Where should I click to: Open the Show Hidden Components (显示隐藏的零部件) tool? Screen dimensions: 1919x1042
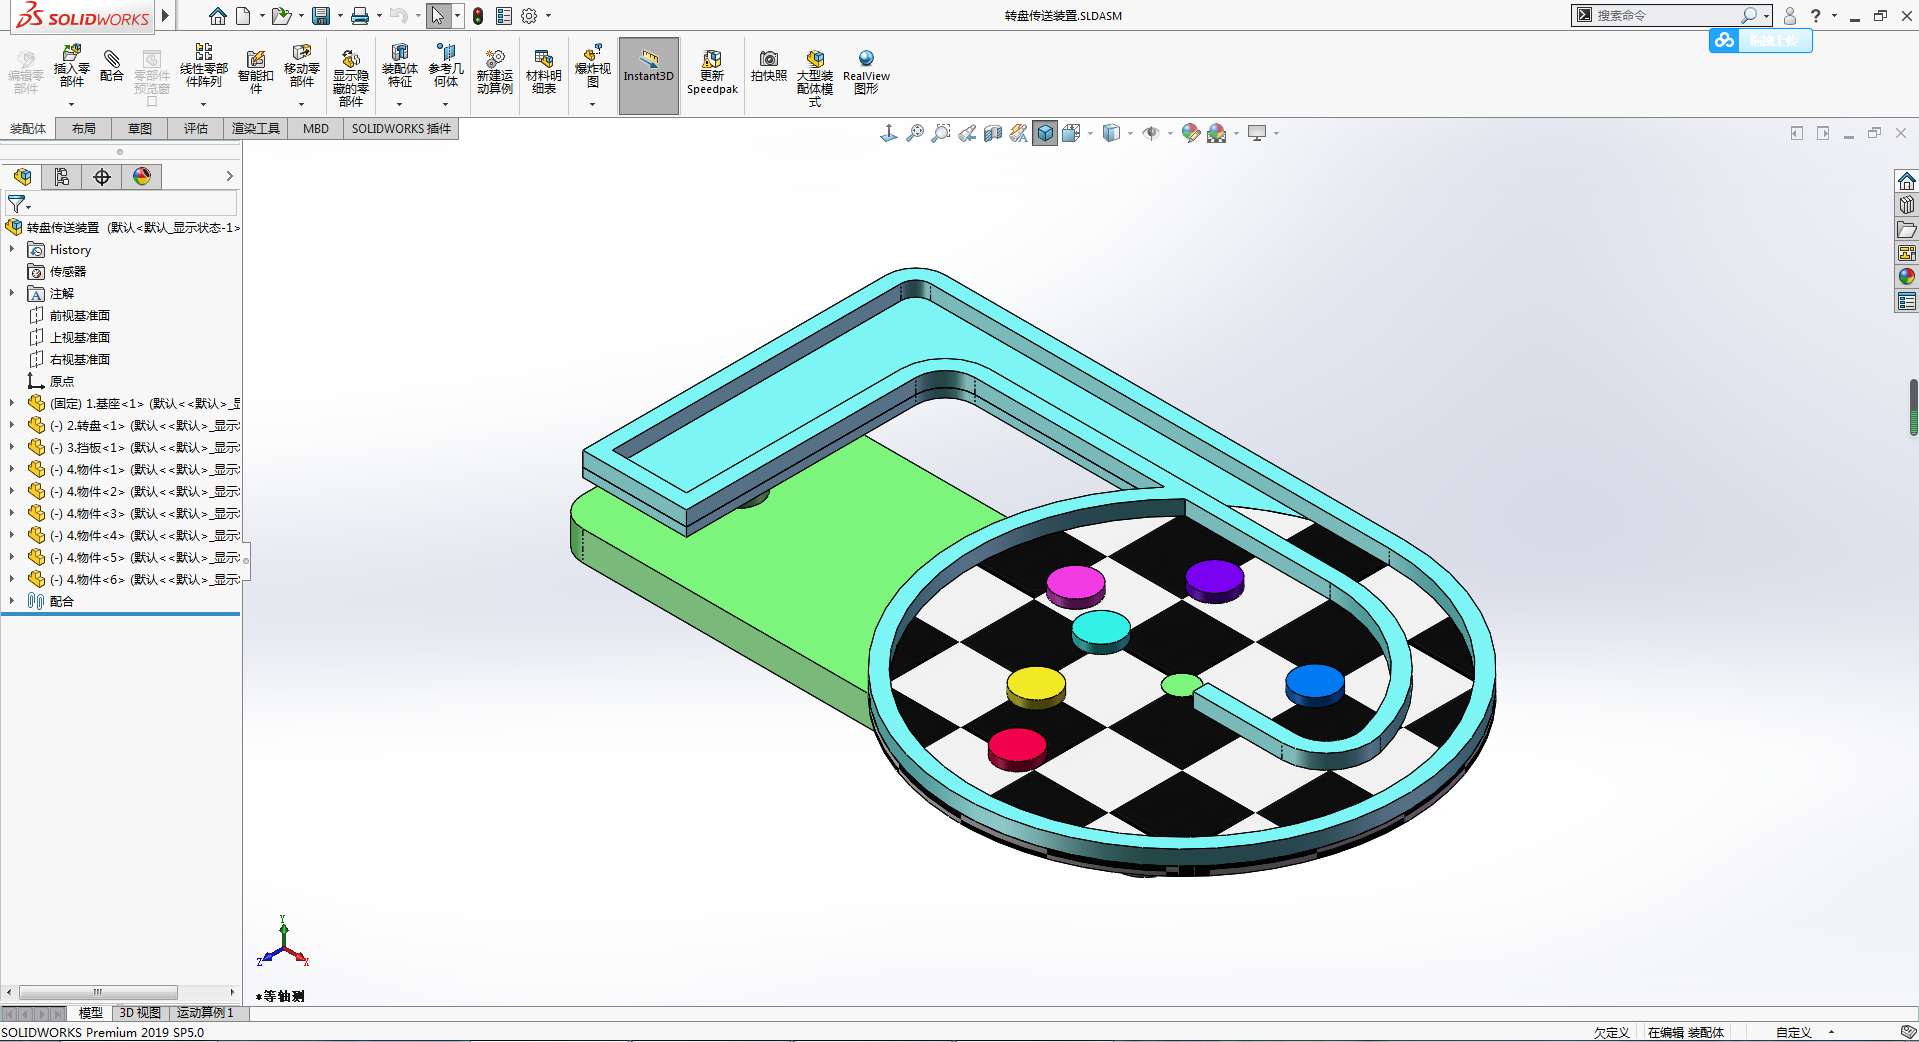click(350, 77)
